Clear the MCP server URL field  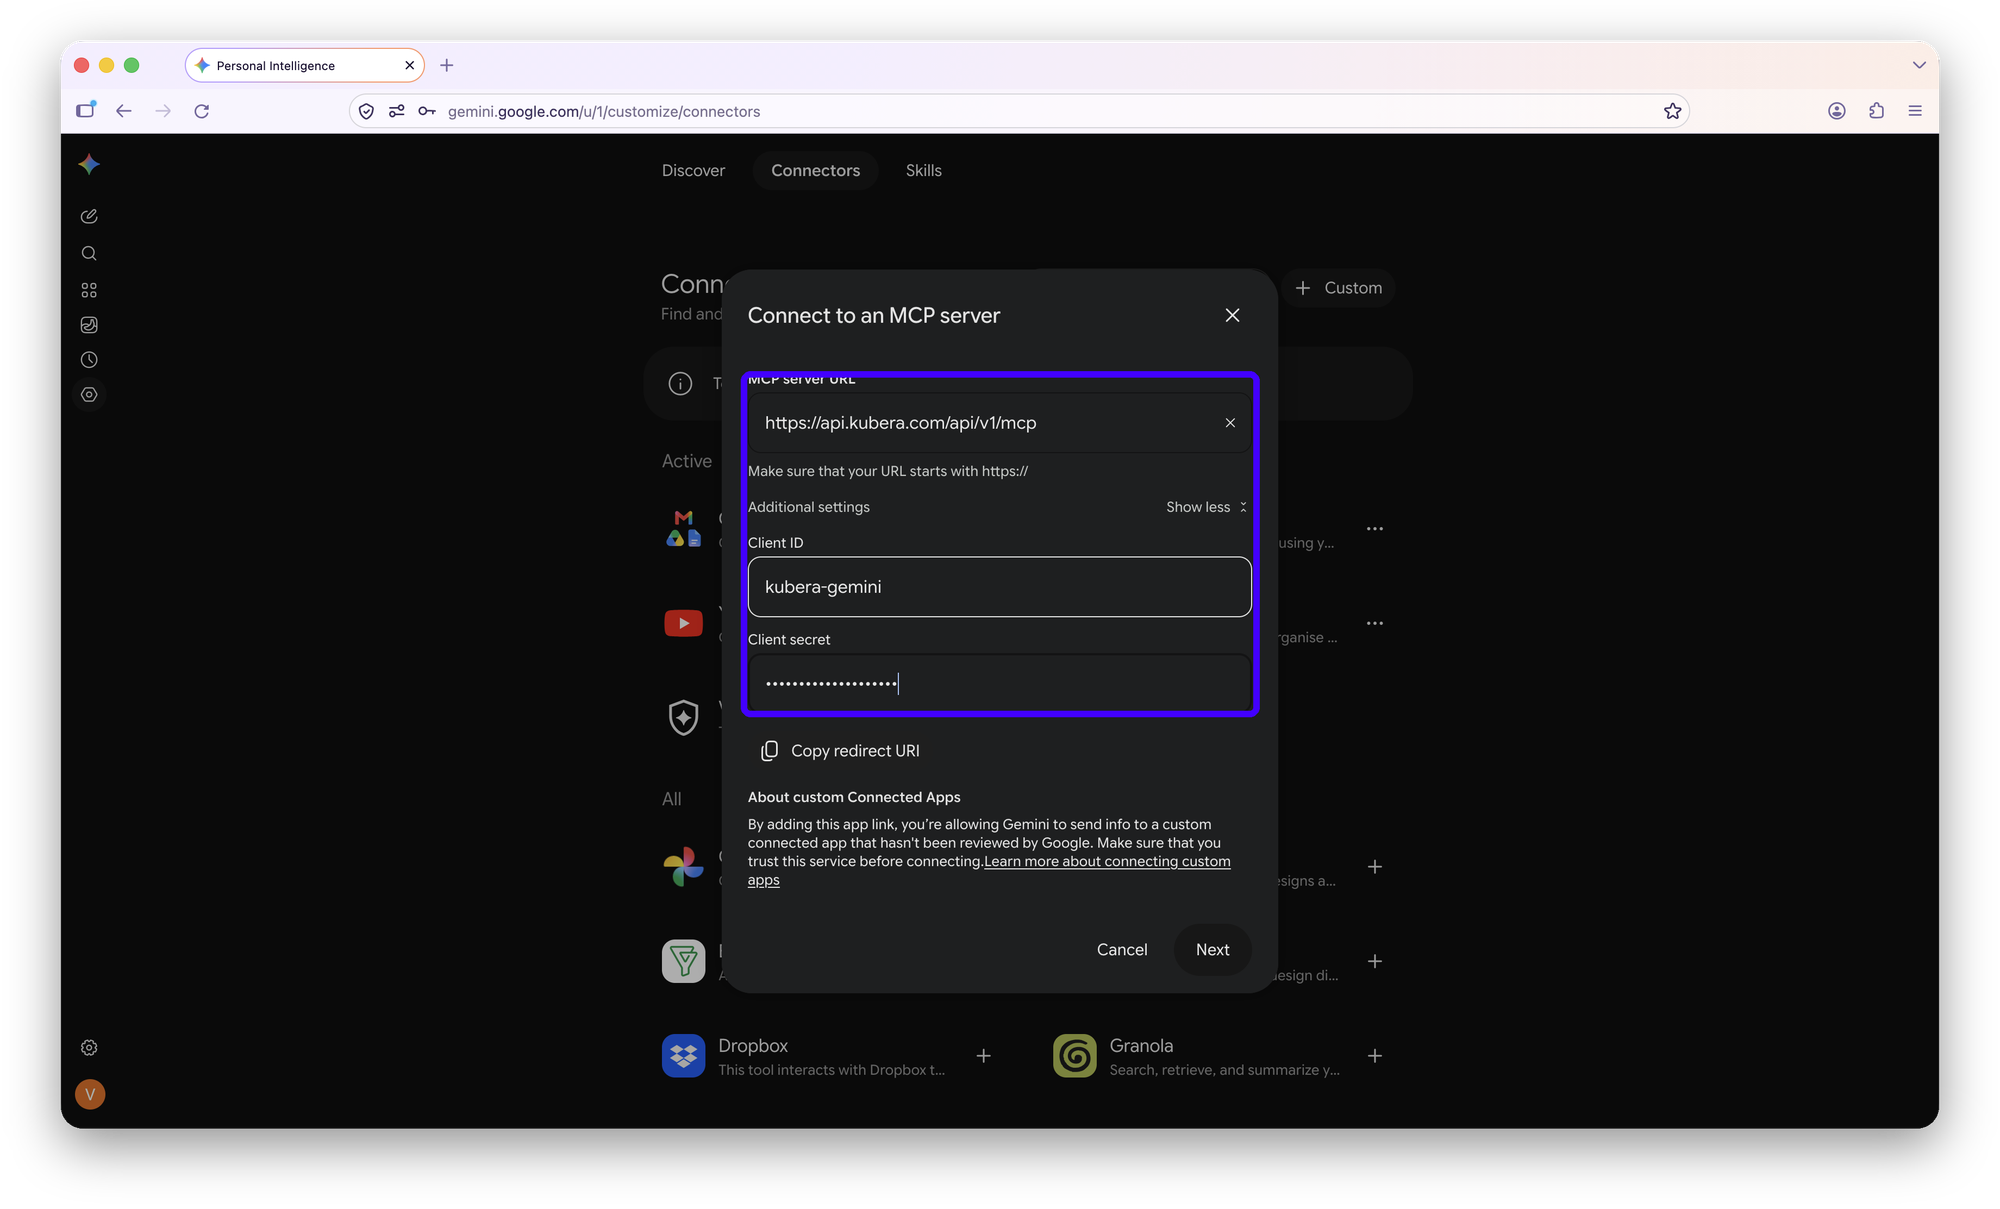(x=1230, y=423)
